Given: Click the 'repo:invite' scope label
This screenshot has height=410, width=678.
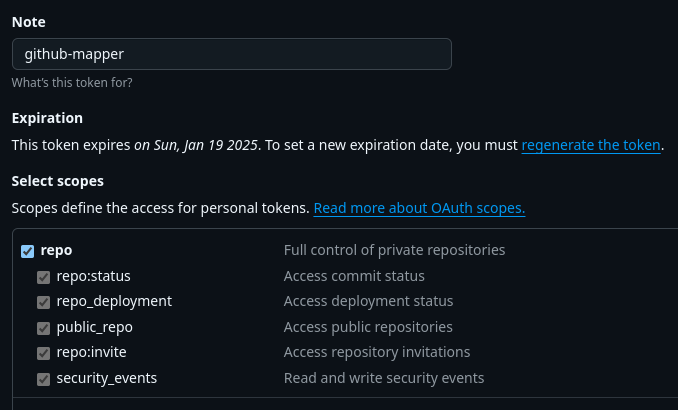Looking at the screenshot, I should [x=91, y=352].
